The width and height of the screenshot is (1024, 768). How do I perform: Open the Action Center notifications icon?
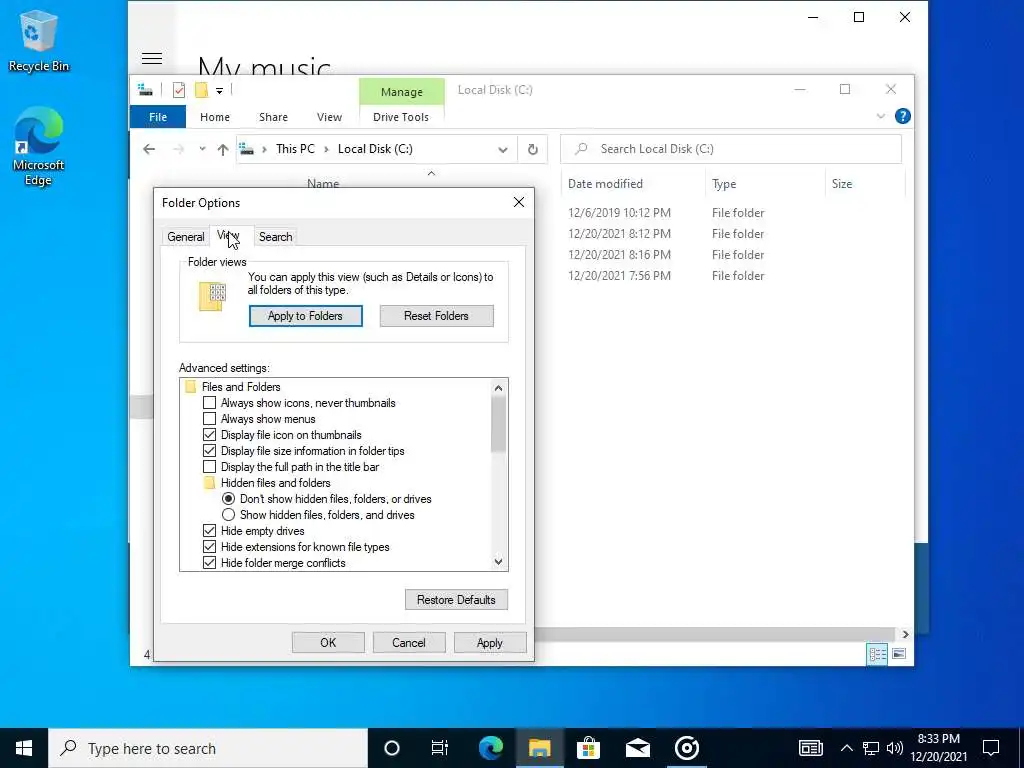[991, 748]
